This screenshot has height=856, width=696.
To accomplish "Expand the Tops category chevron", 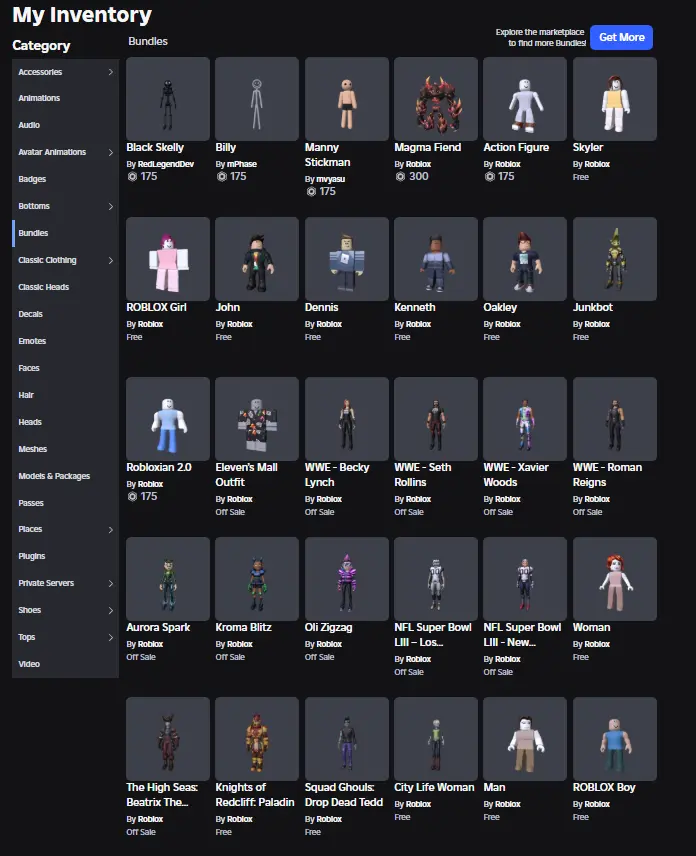I will pyautogui.click(x=110, y=637).
